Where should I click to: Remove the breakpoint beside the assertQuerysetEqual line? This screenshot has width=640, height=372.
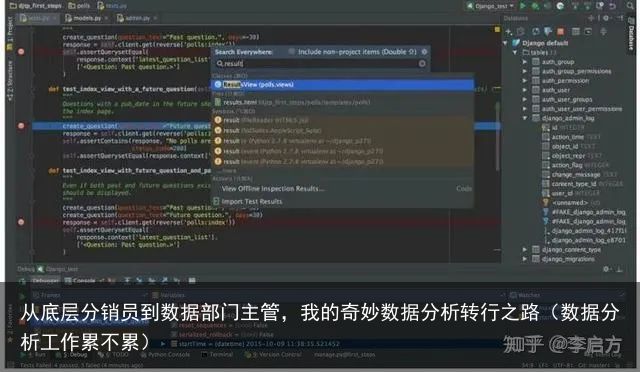(x=21, y=52)
